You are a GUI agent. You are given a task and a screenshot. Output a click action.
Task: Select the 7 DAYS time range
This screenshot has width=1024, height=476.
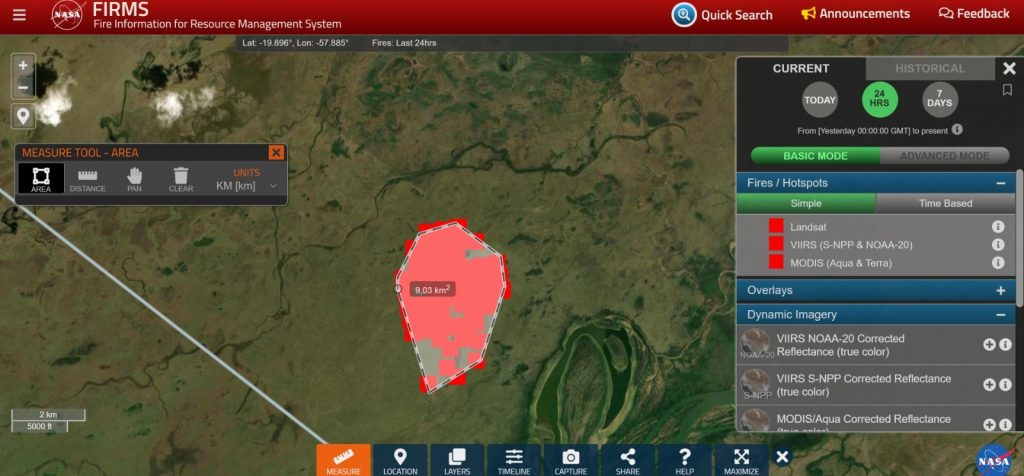[939, 99]
